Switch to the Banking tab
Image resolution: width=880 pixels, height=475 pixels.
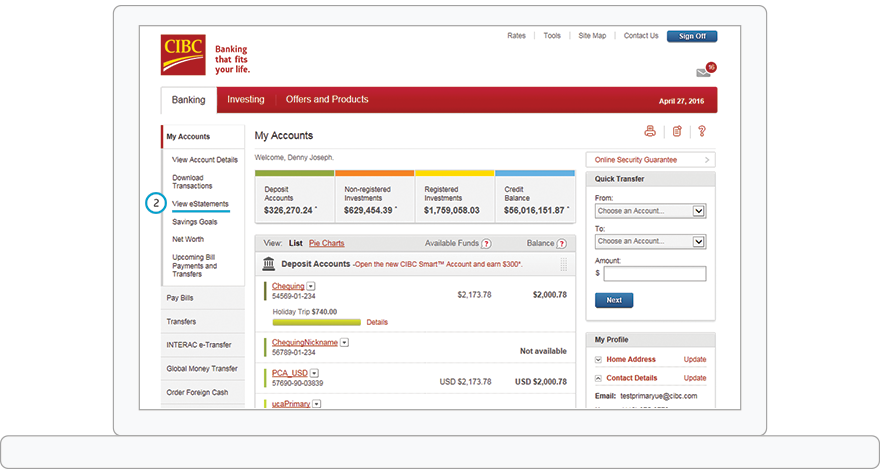click(189, 100)
